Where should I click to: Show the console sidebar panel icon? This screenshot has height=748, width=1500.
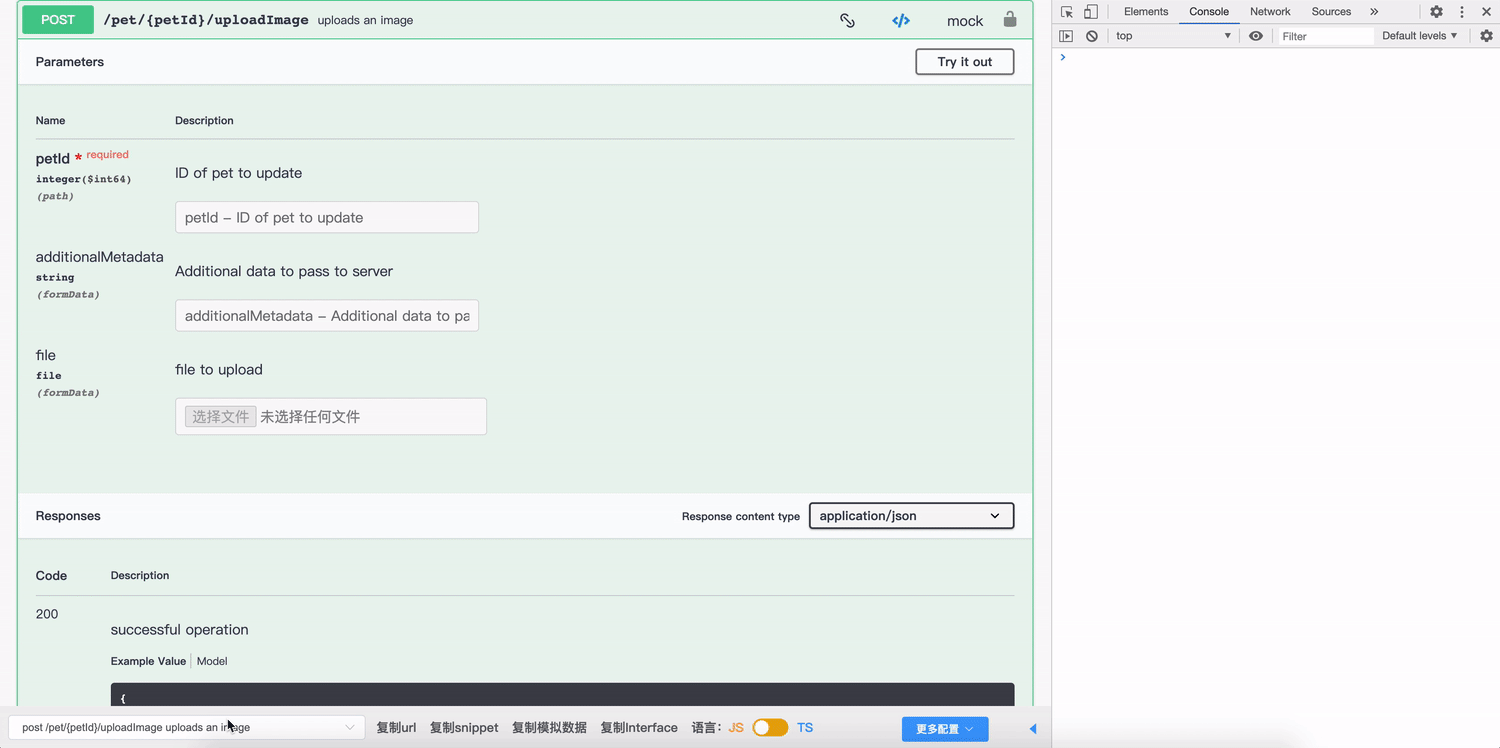[x=1066, y=36]
